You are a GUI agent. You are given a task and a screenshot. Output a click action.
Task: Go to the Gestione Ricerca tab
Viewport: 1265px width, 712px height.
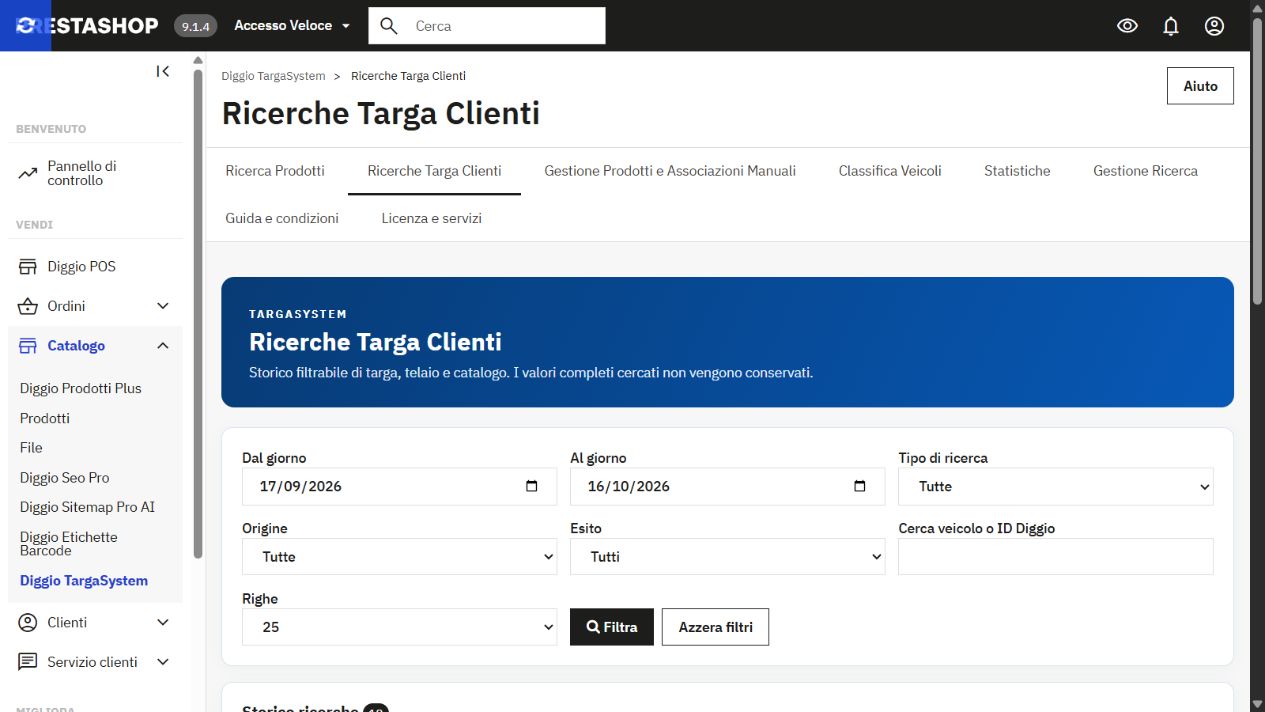tap(1145, 171)
